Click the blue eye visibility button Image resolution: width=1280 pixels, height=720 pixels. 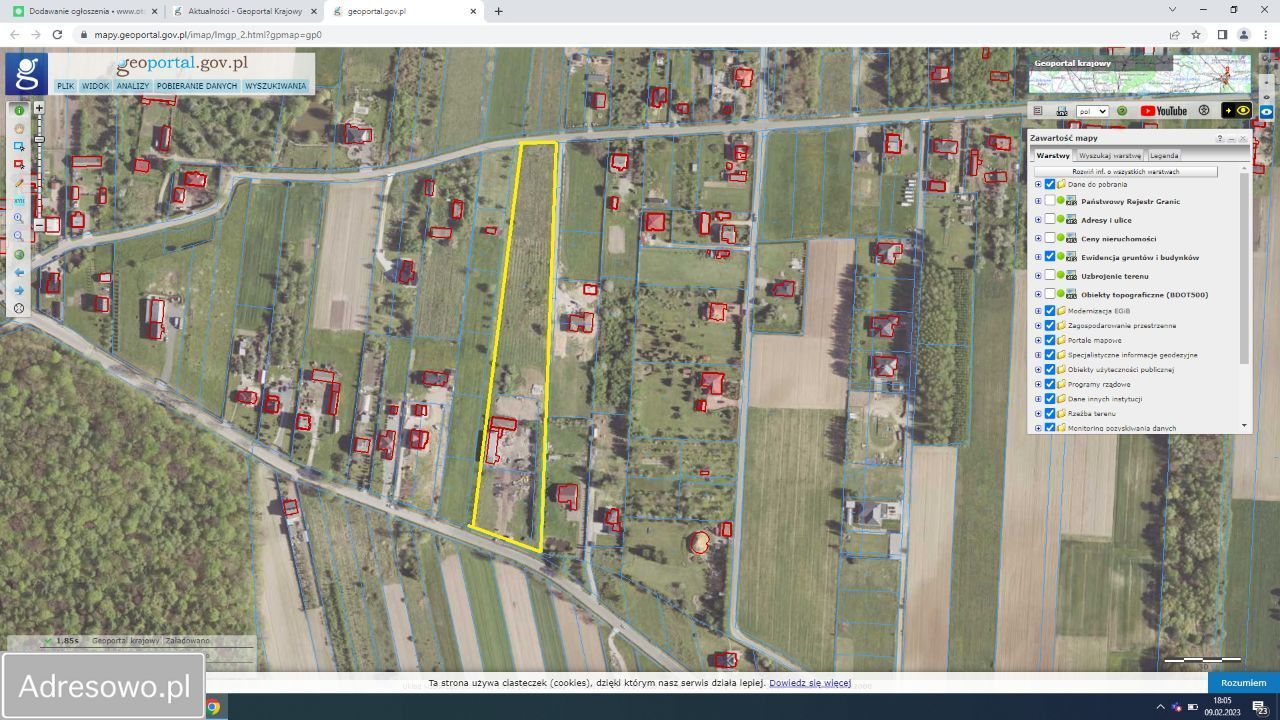[x=1267, y=112]
